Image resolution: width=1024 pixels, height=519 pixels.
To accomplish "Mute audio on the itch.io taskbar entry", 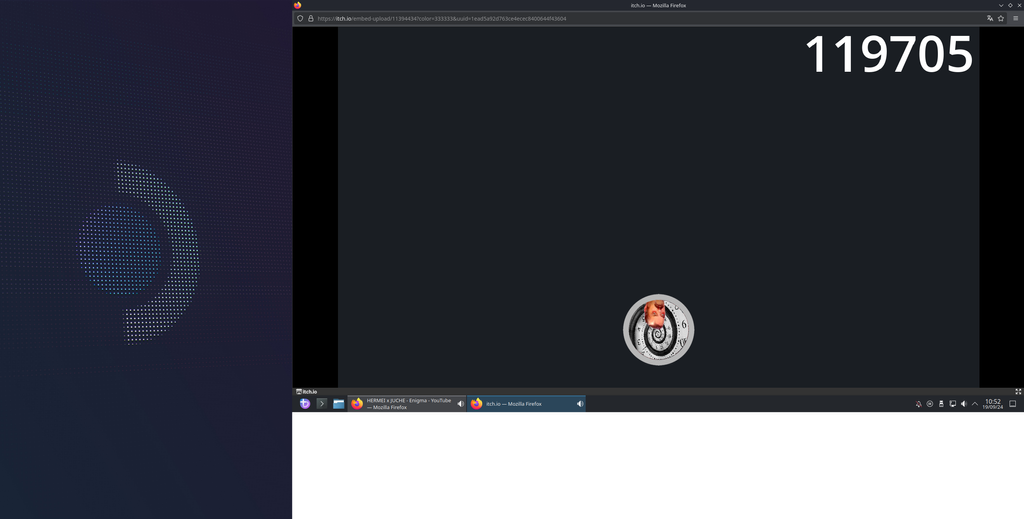I will pyautogui.click(x=580, y=404).
